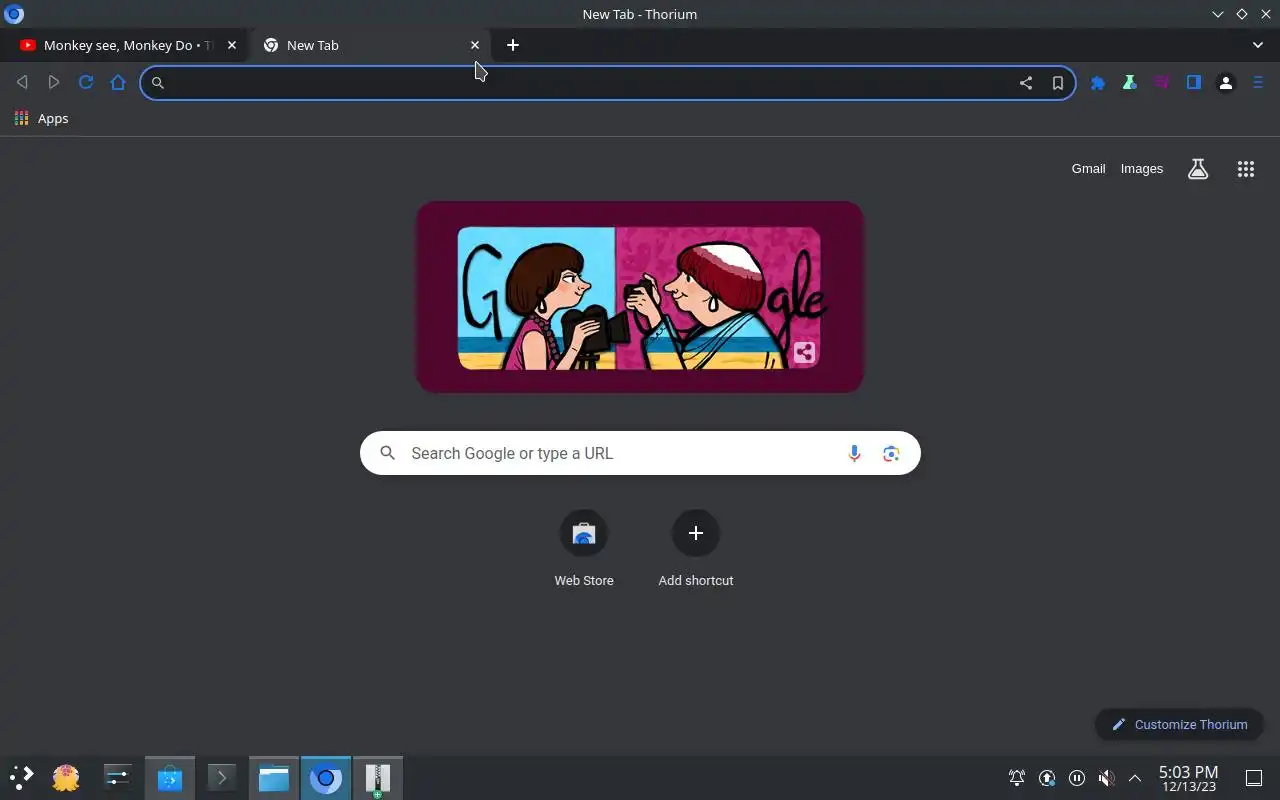Click the magnifier icon in Google search box

point(388,453)
